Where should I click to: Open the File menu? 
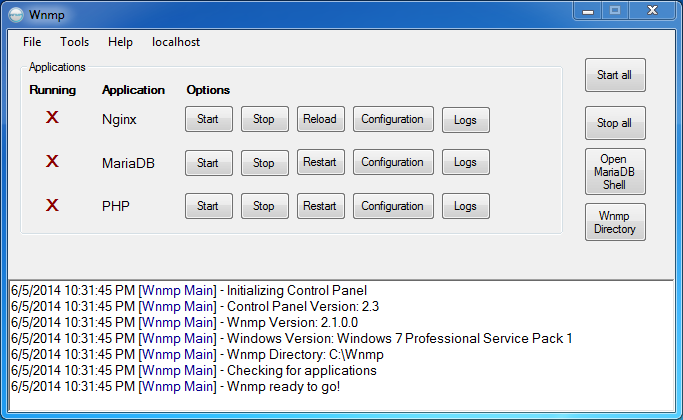(x=32, y=42)
